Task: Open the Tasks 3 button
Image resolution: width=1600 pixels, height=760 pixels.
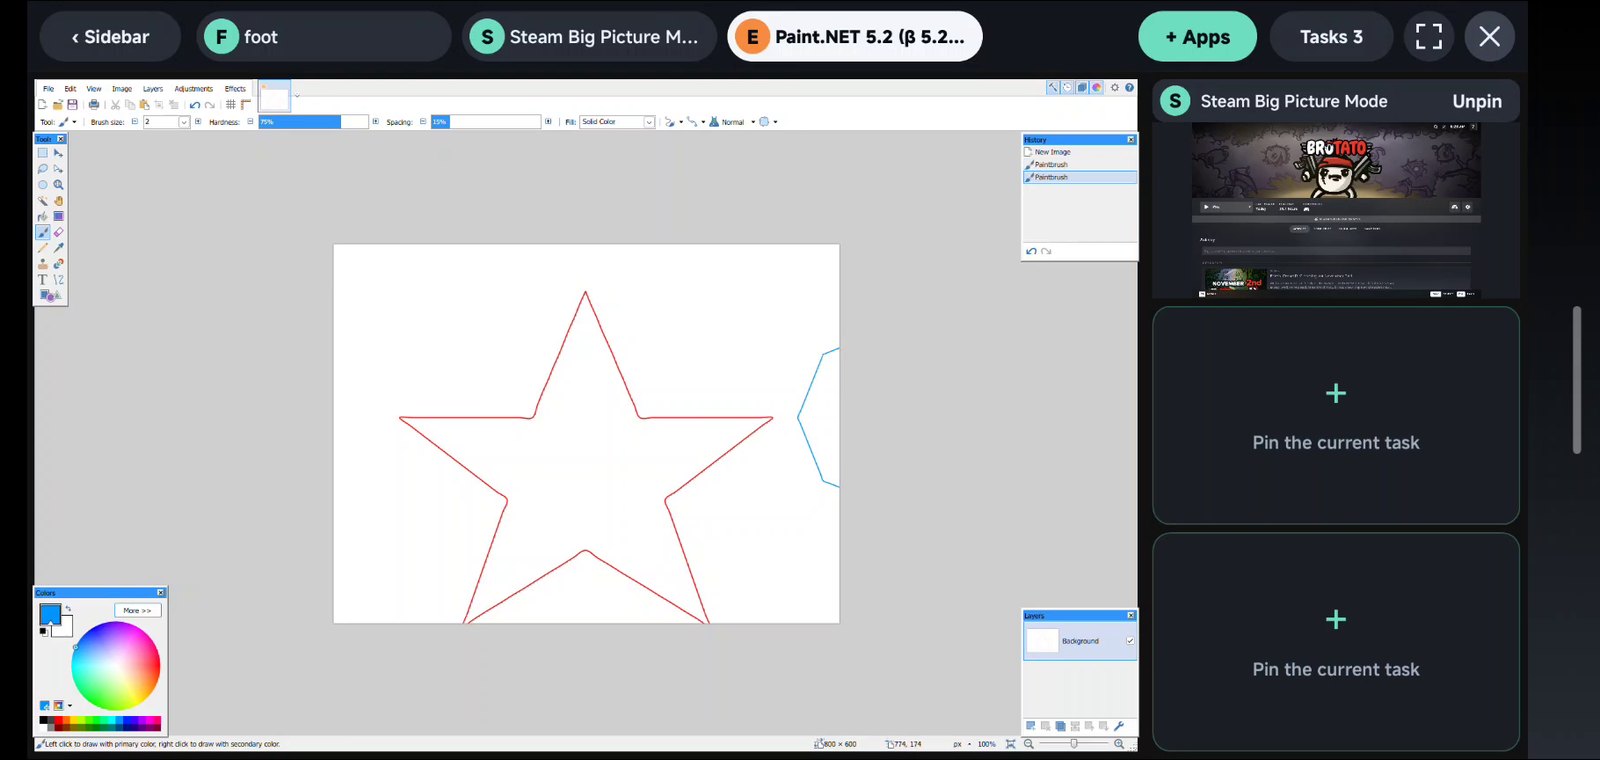Action: 1331,37
